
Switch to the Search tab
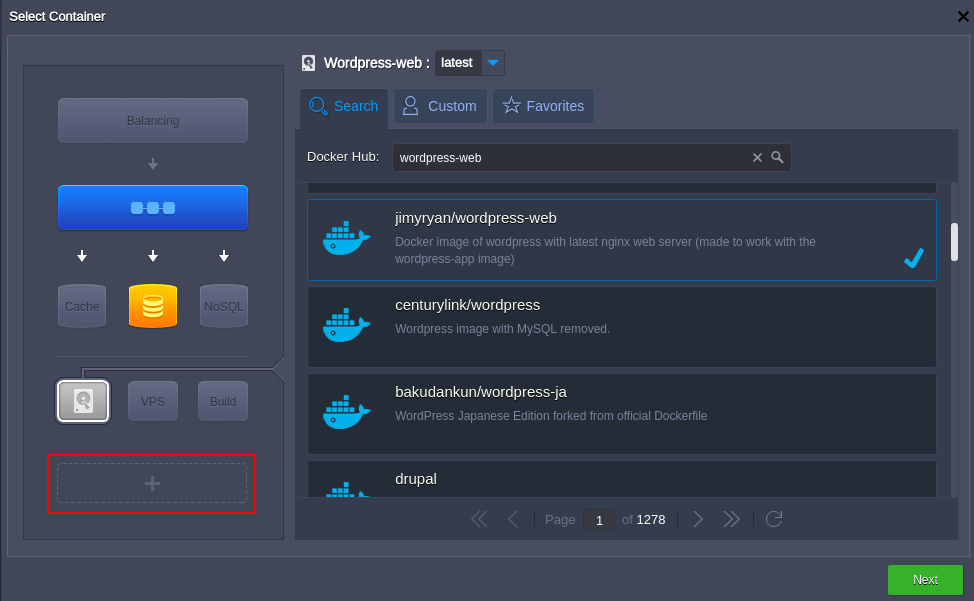coord(344,106)
